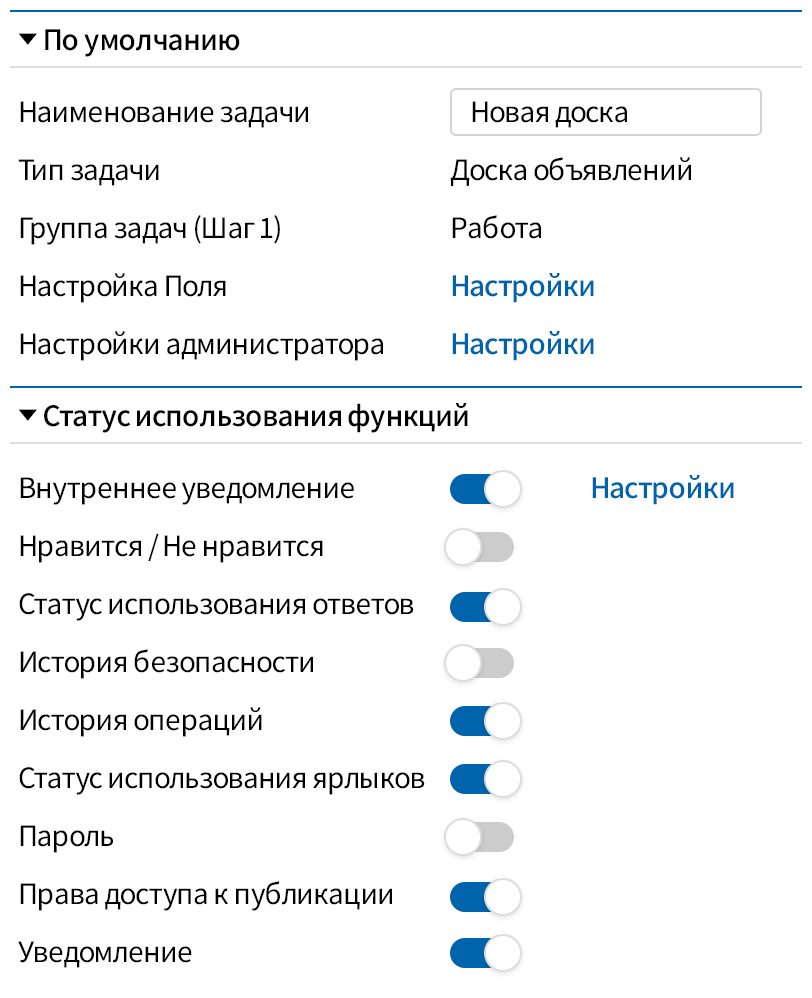The image size is (812, 998).
Task: Enable the "Нравится / Не нравится" toggle
Action: click(x=480, y=548)
